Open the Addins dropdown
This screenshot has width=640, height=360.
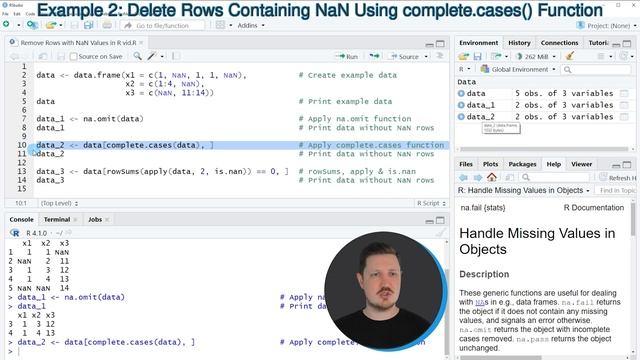pos(251,25)
